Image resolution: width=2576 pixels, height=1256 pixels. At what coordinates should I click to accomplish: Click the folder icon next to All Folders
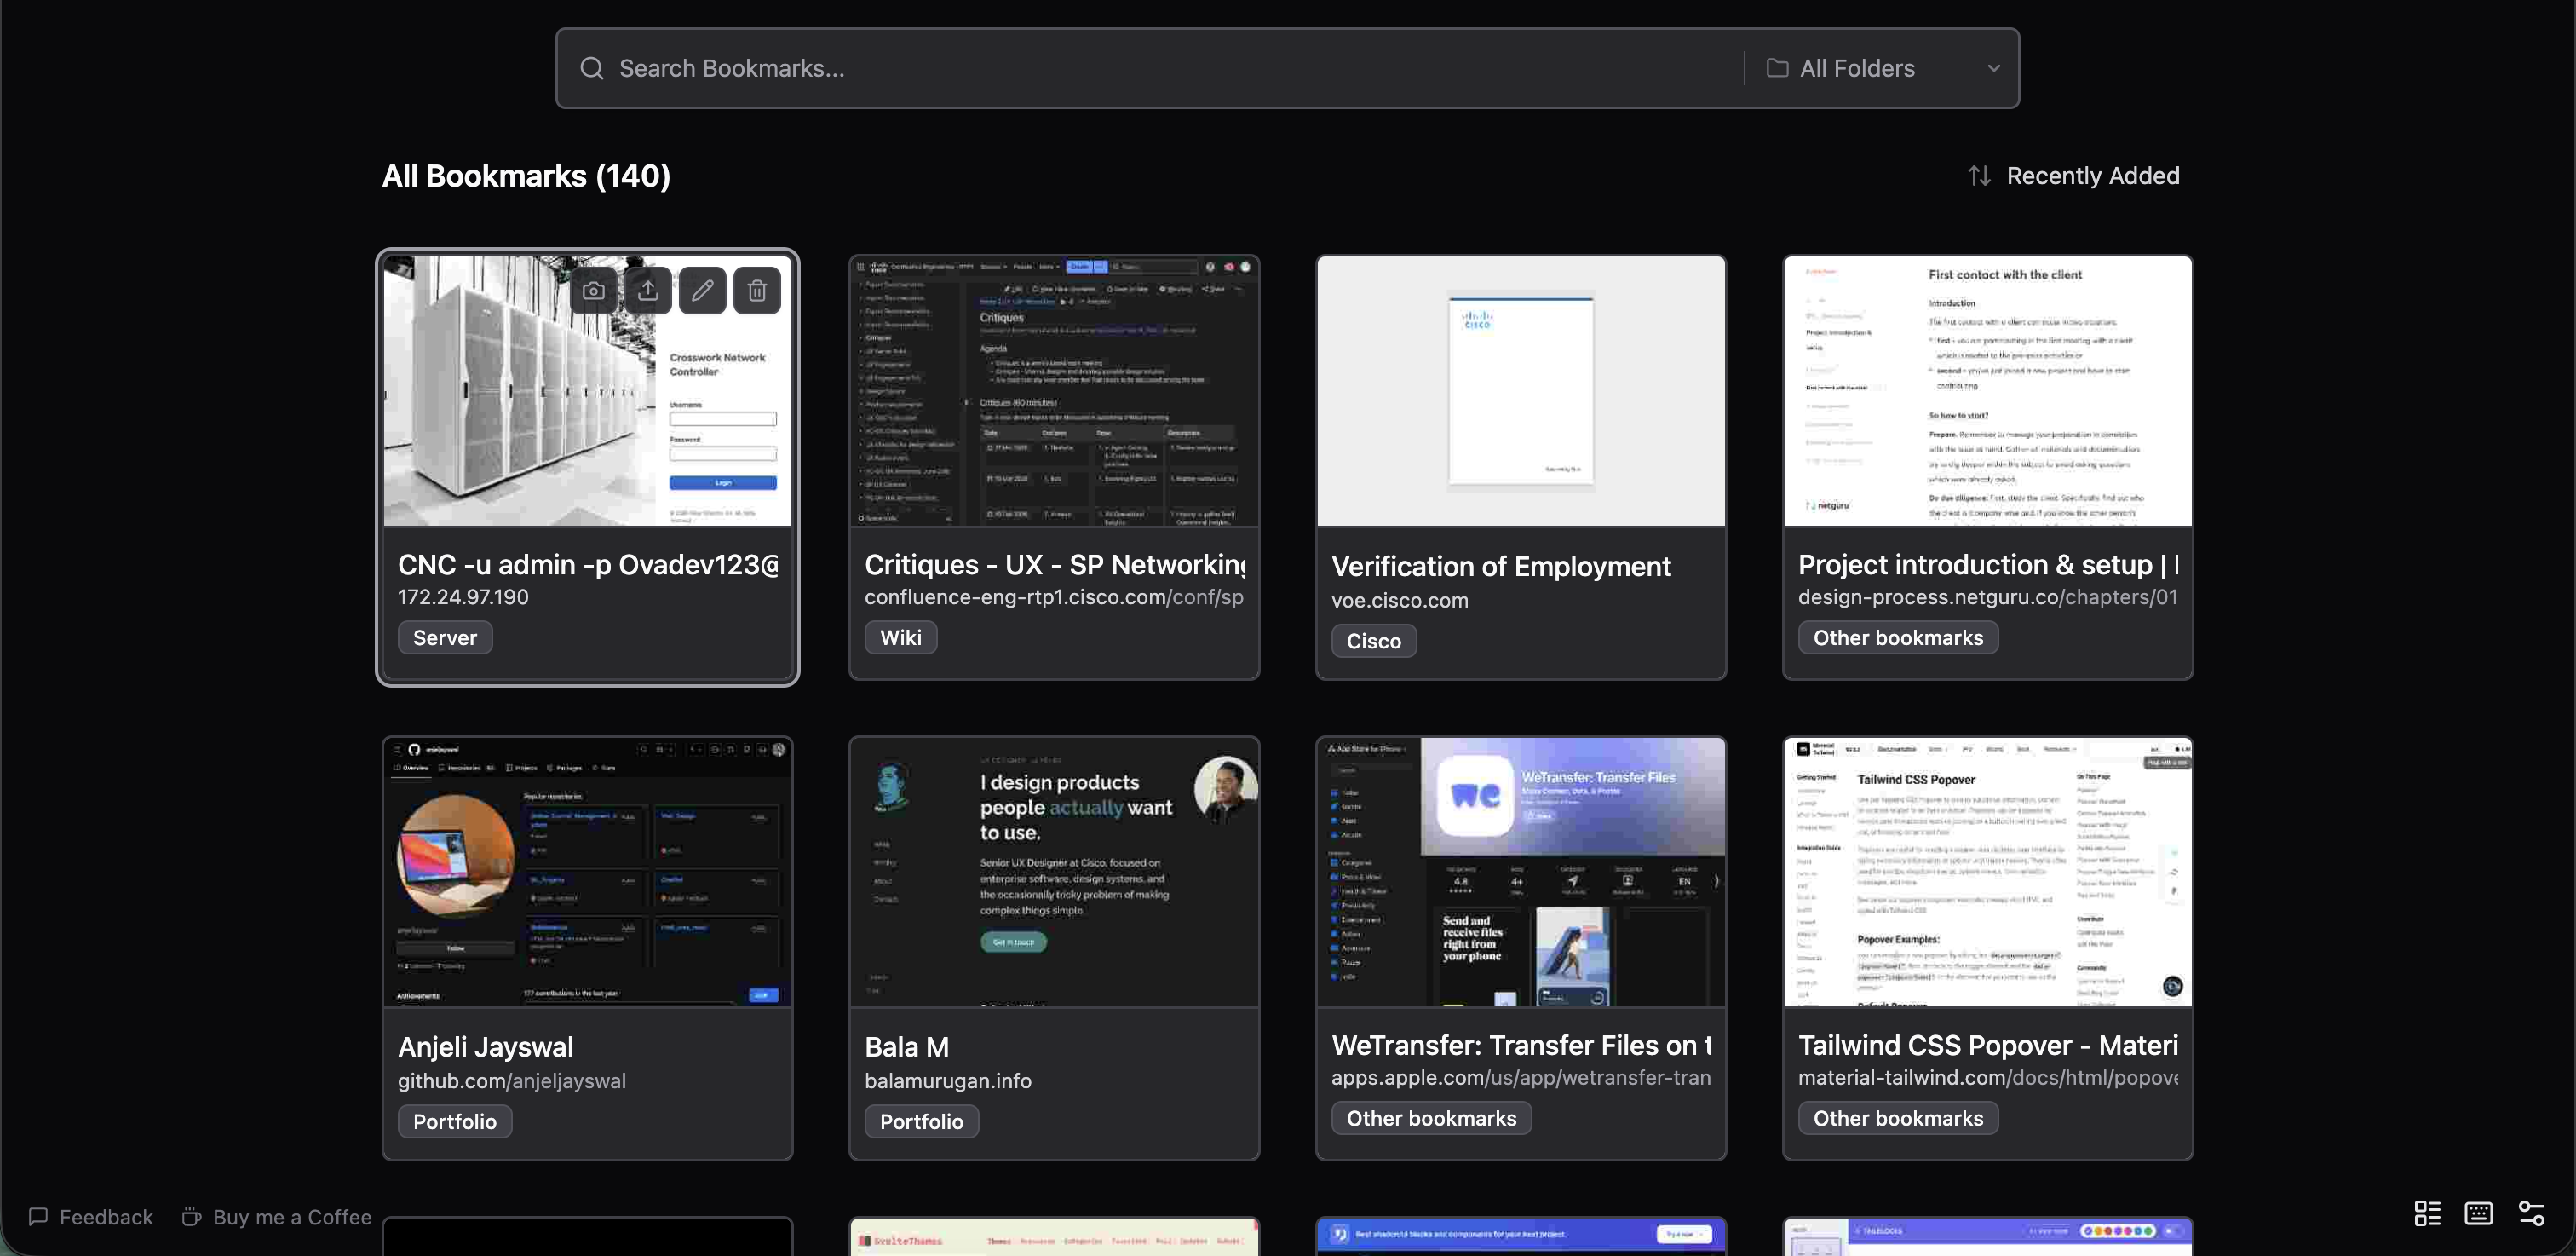1778,67
